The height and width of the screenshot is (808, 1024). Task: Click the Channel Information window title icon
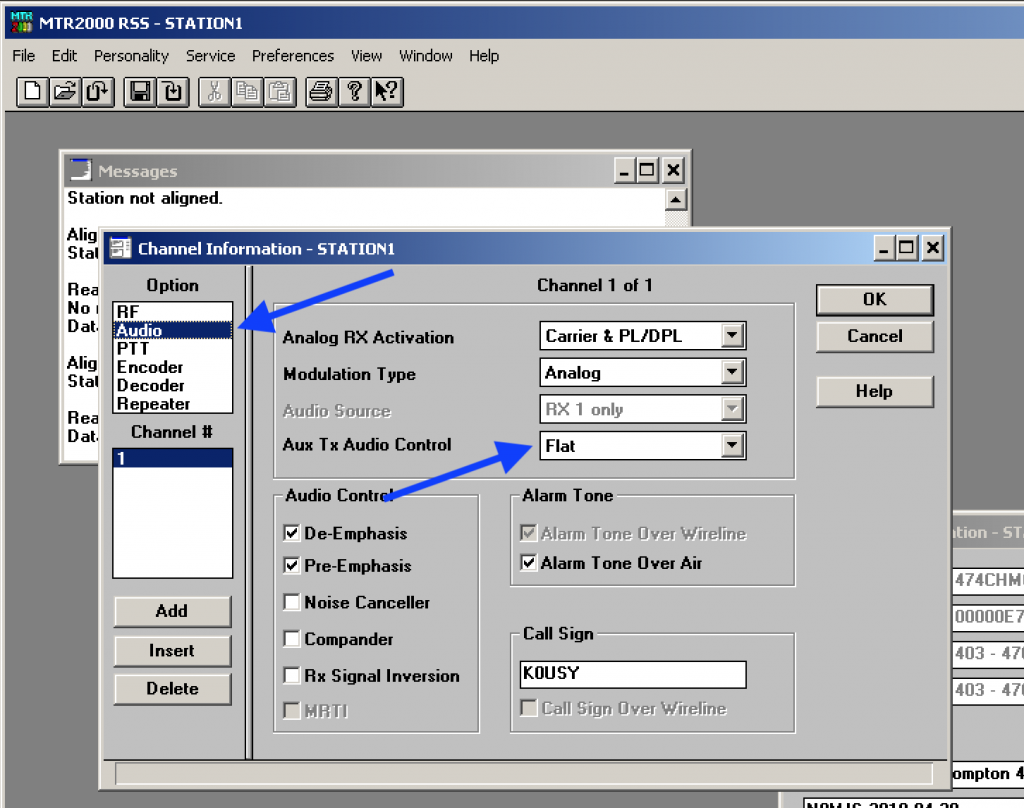click(x=120, y=248)
